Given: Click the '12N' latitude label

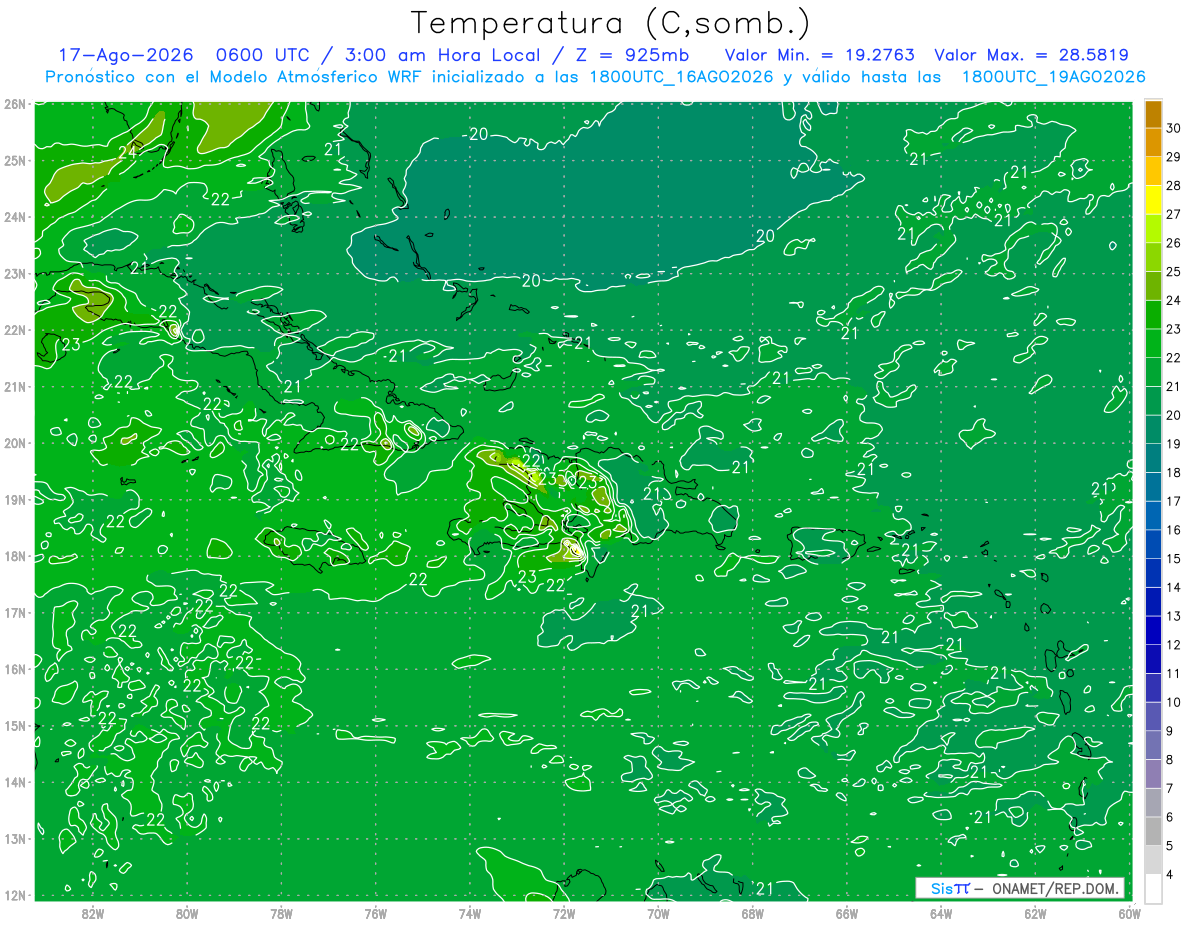Looking at the screenshot, I should tap(15, 895).
